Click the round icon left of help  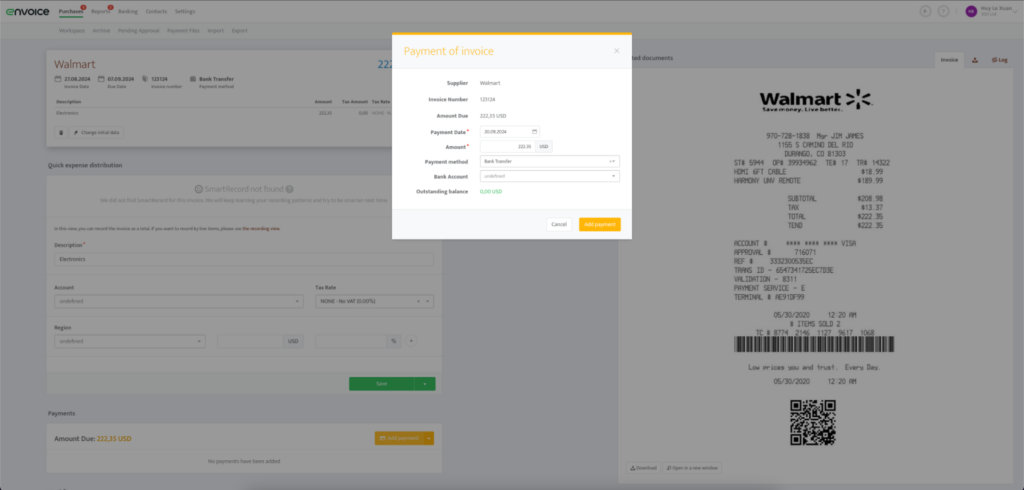(925, 11)
